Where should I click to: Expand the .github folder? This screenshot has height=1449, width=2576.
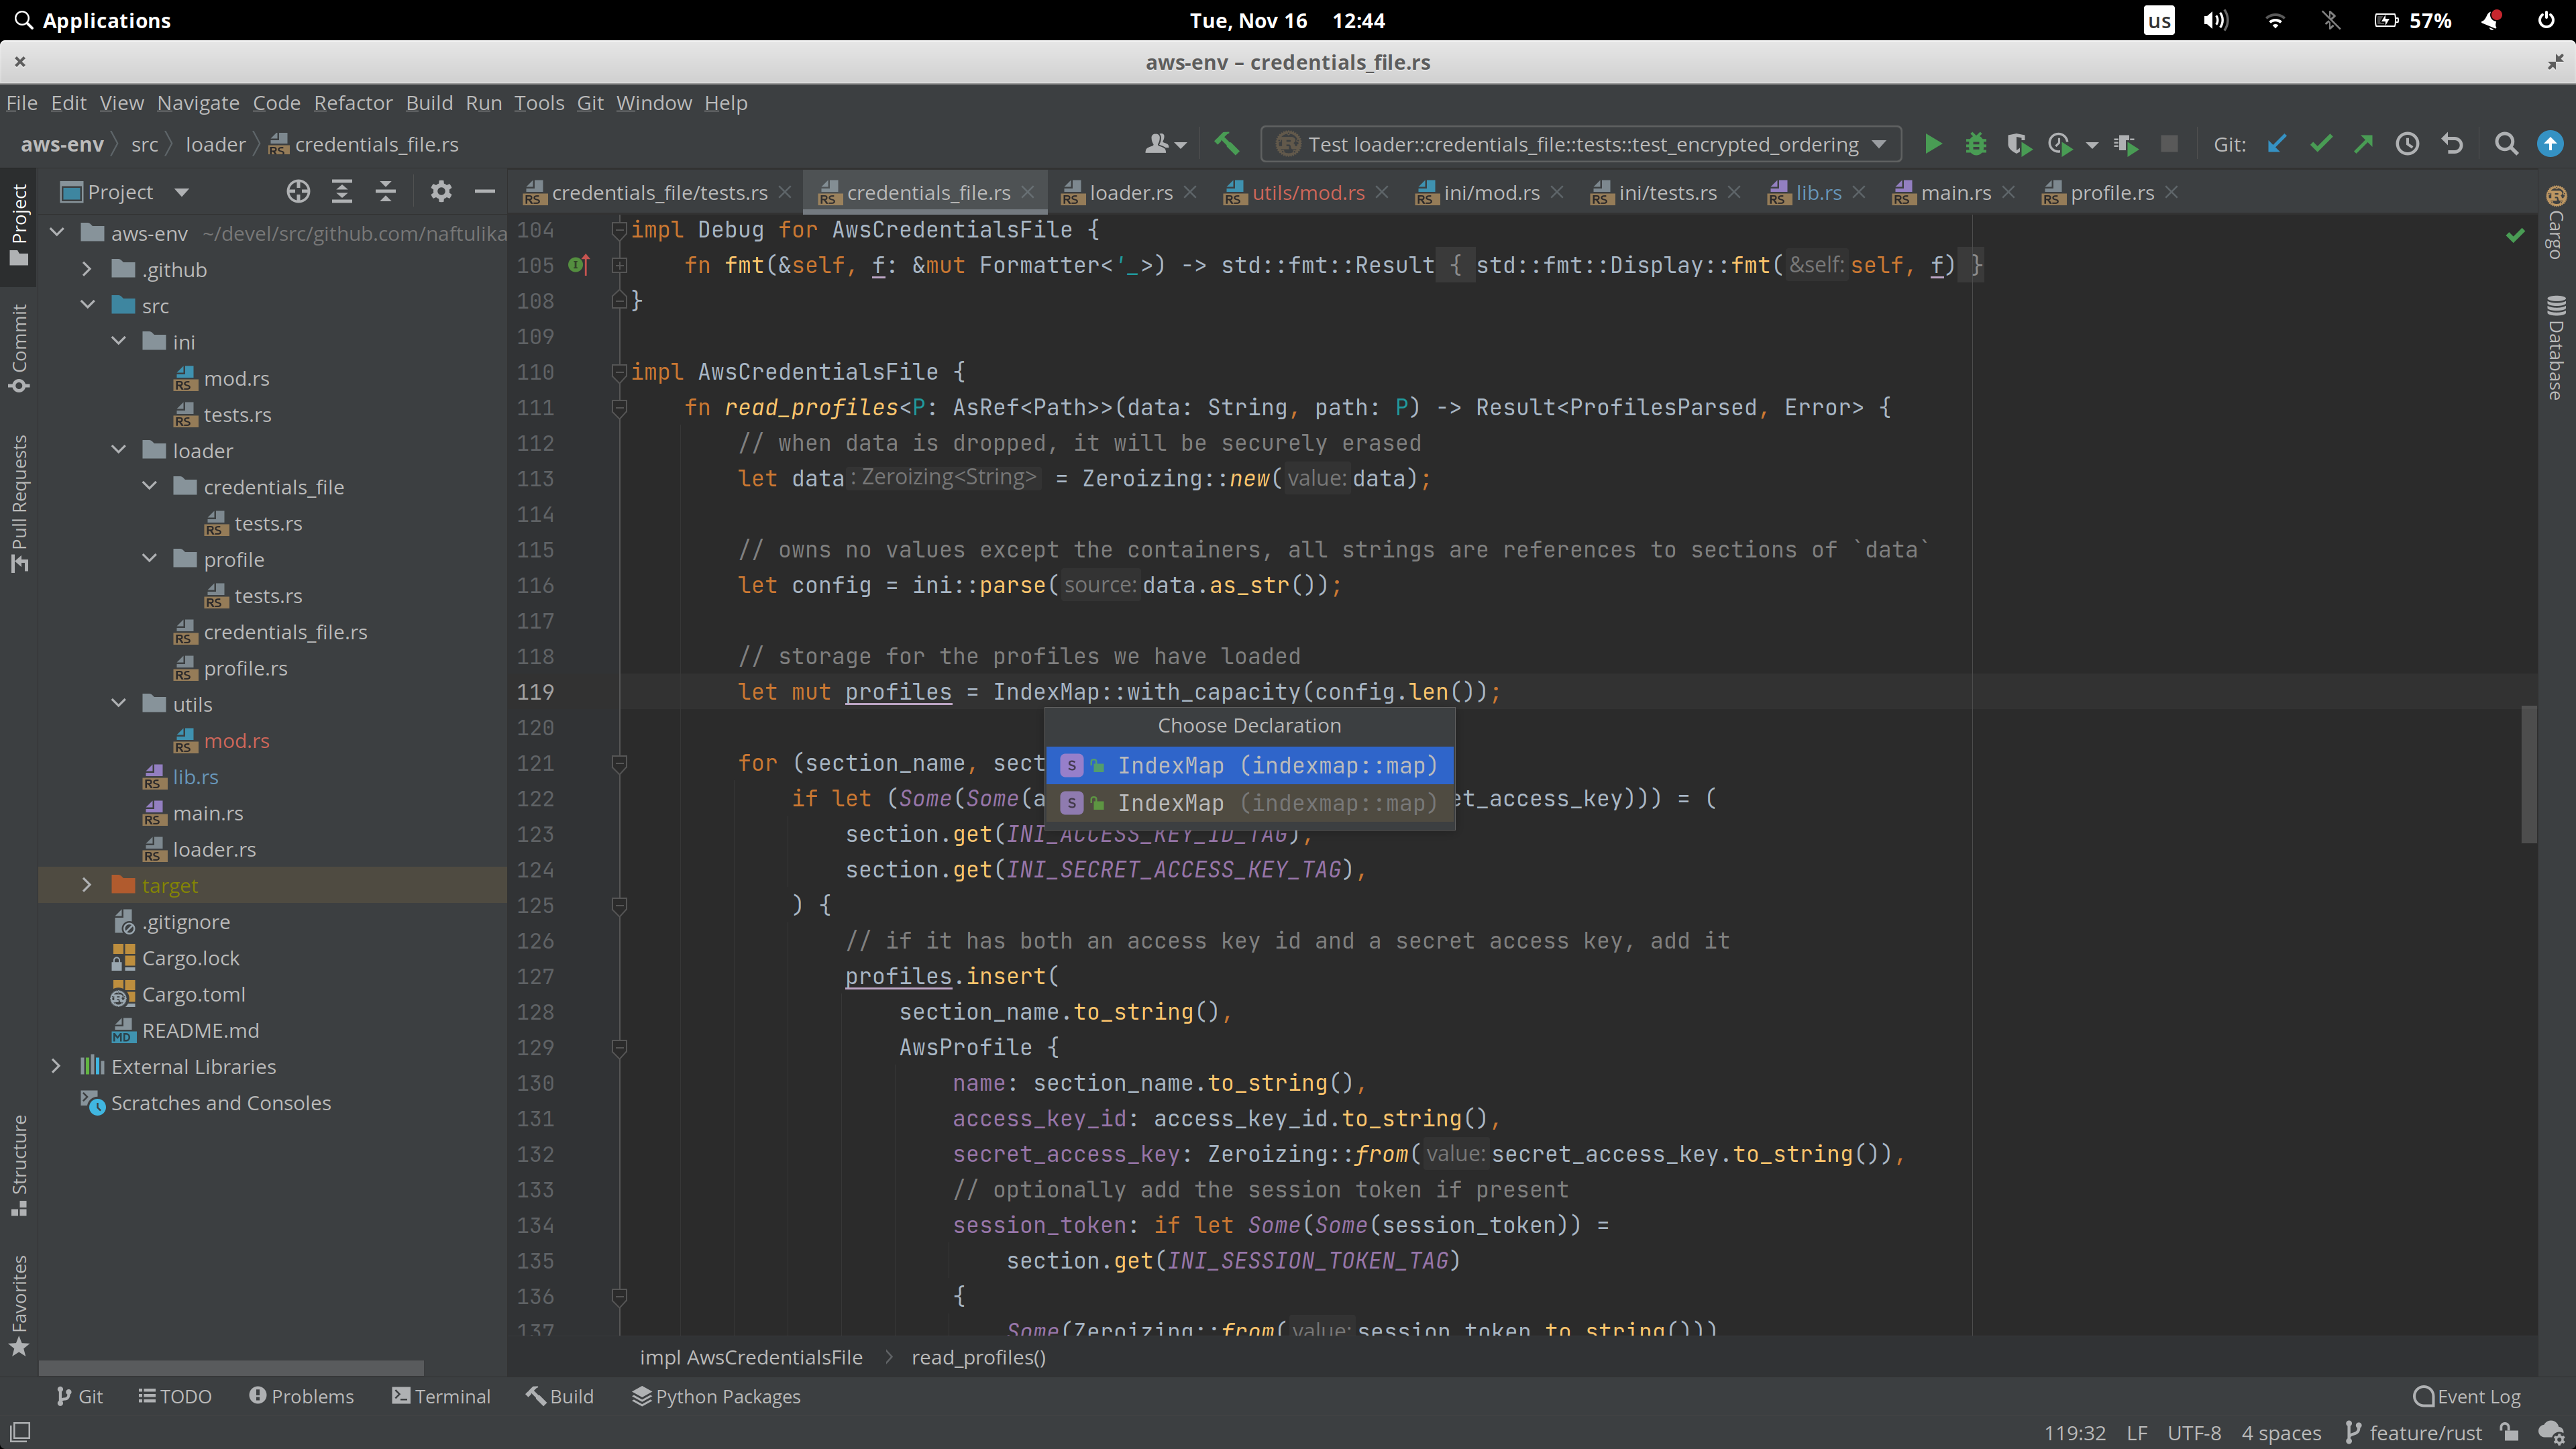pos(86,269)
